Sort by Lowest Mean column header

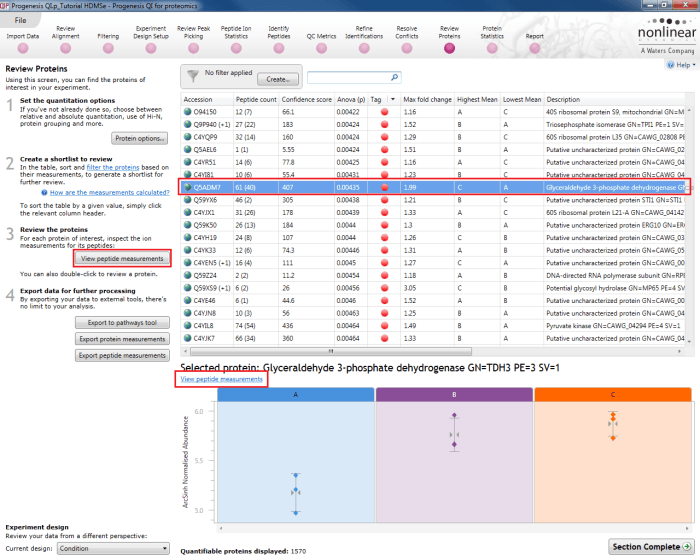pyautogui.click(x=522, y=100)
